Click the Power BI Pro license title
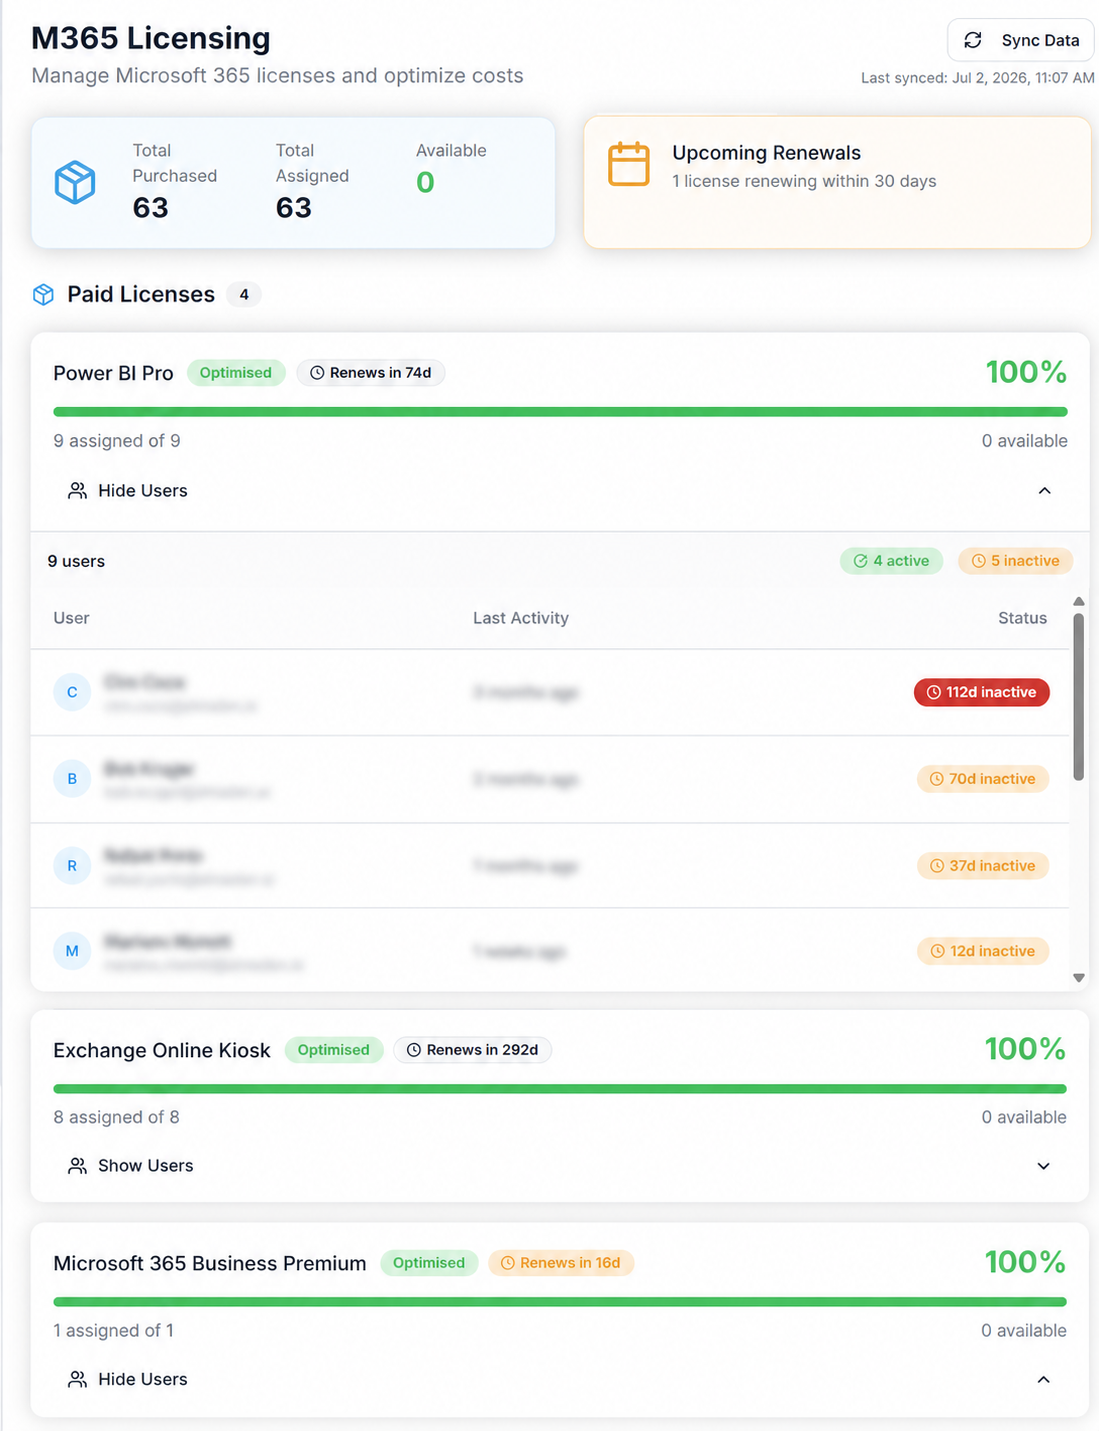The image size is (1099, 1431). 113,373
